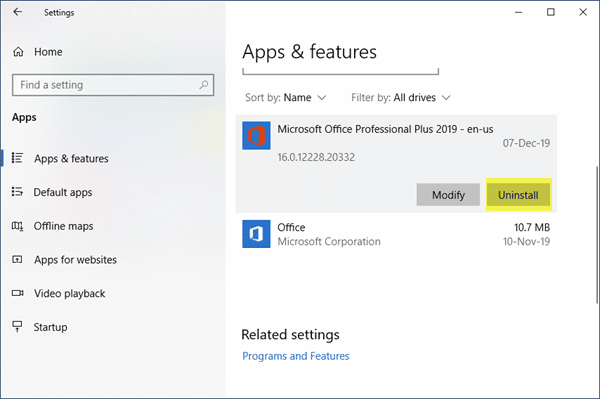Open the Sort by Name dropdown

click(x=285, y=98)
